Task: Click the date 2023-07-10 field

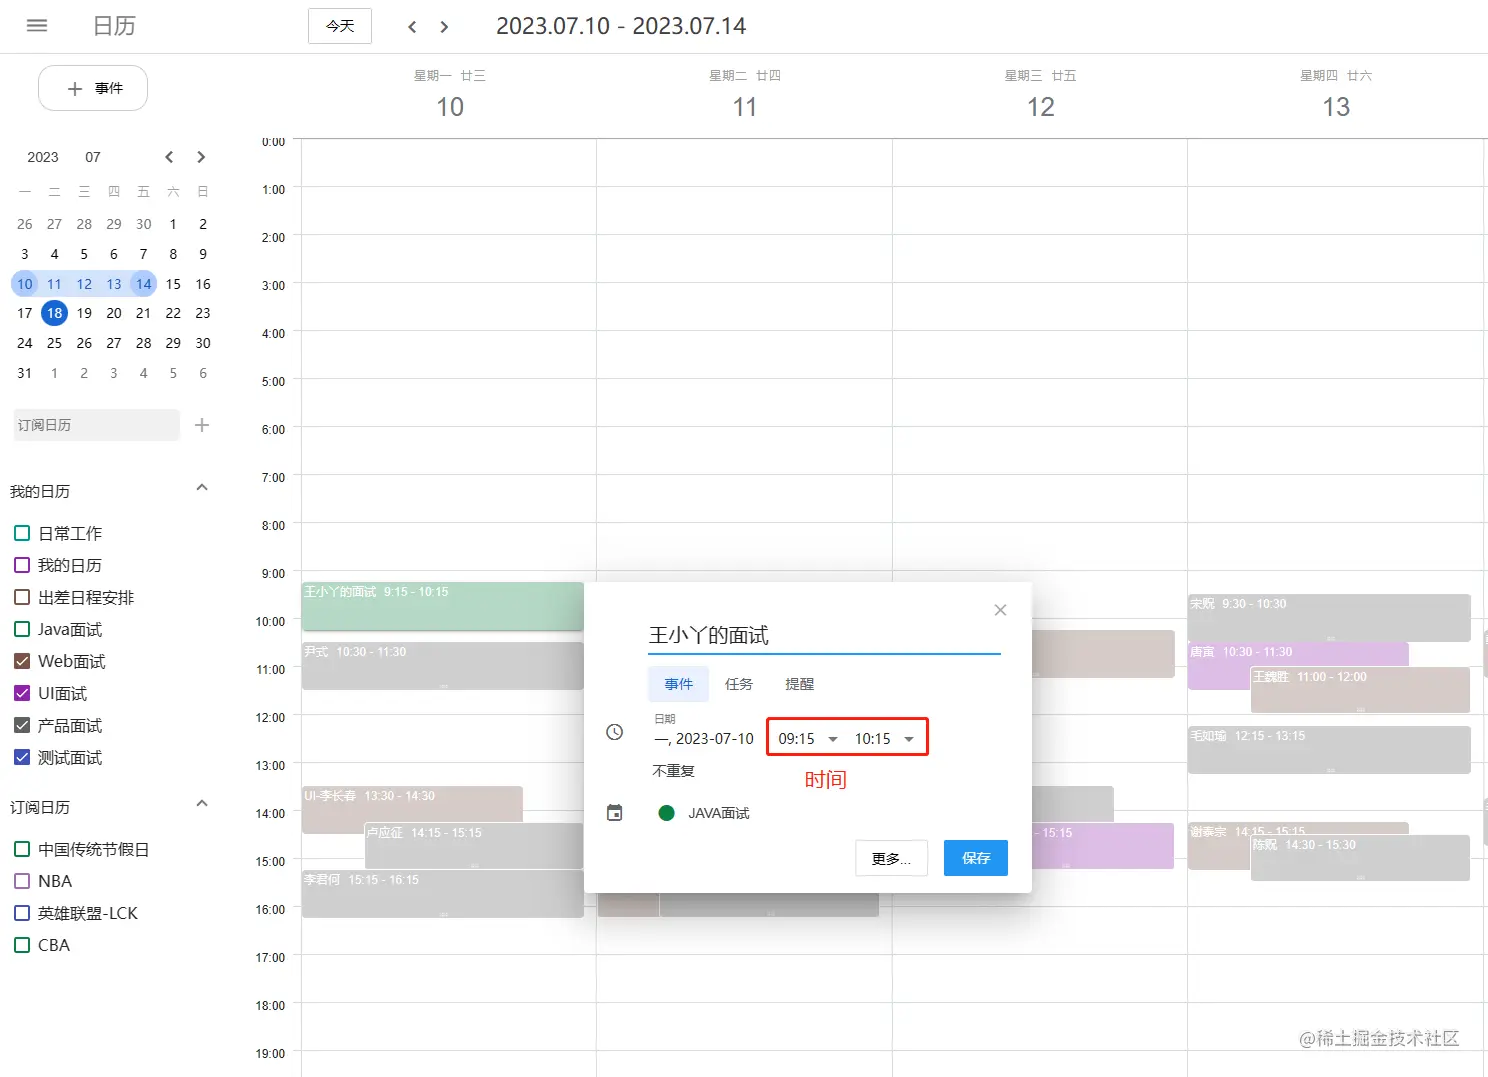Action: click(x=704, y=739)
